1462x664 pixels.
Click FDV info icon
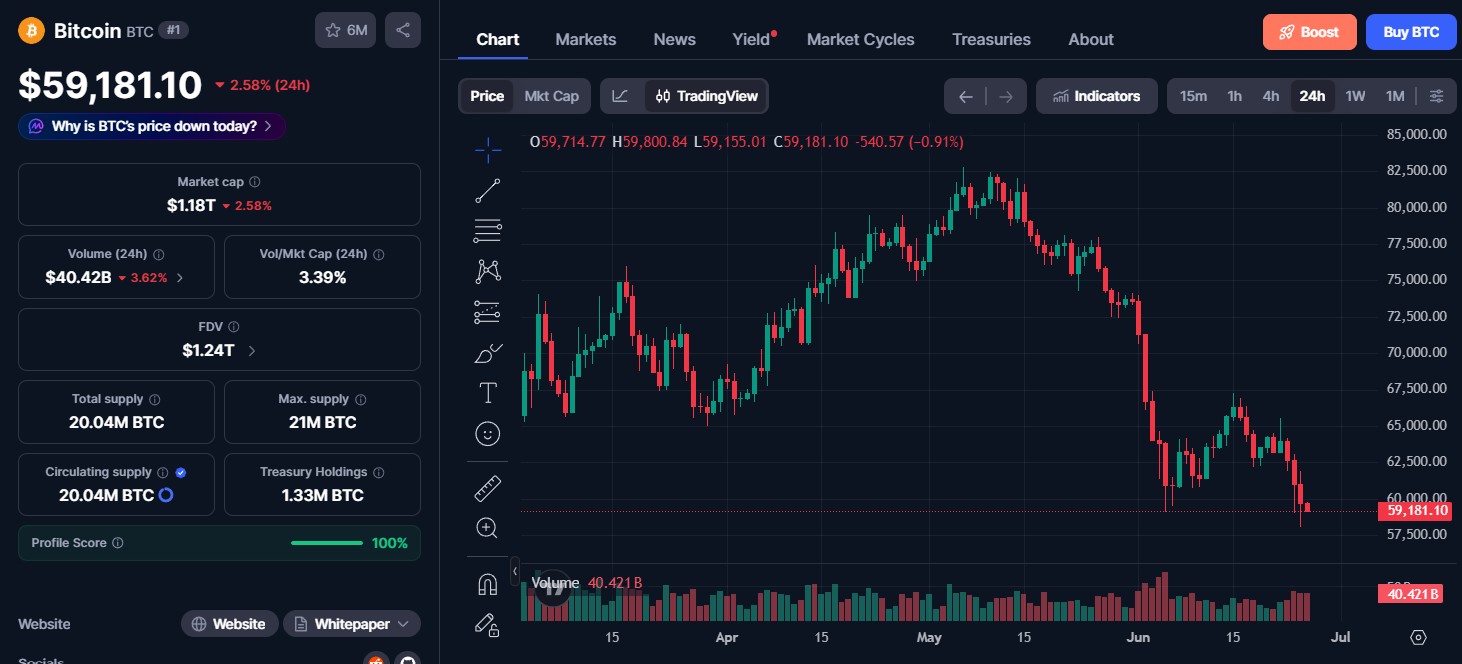point(234,327)
